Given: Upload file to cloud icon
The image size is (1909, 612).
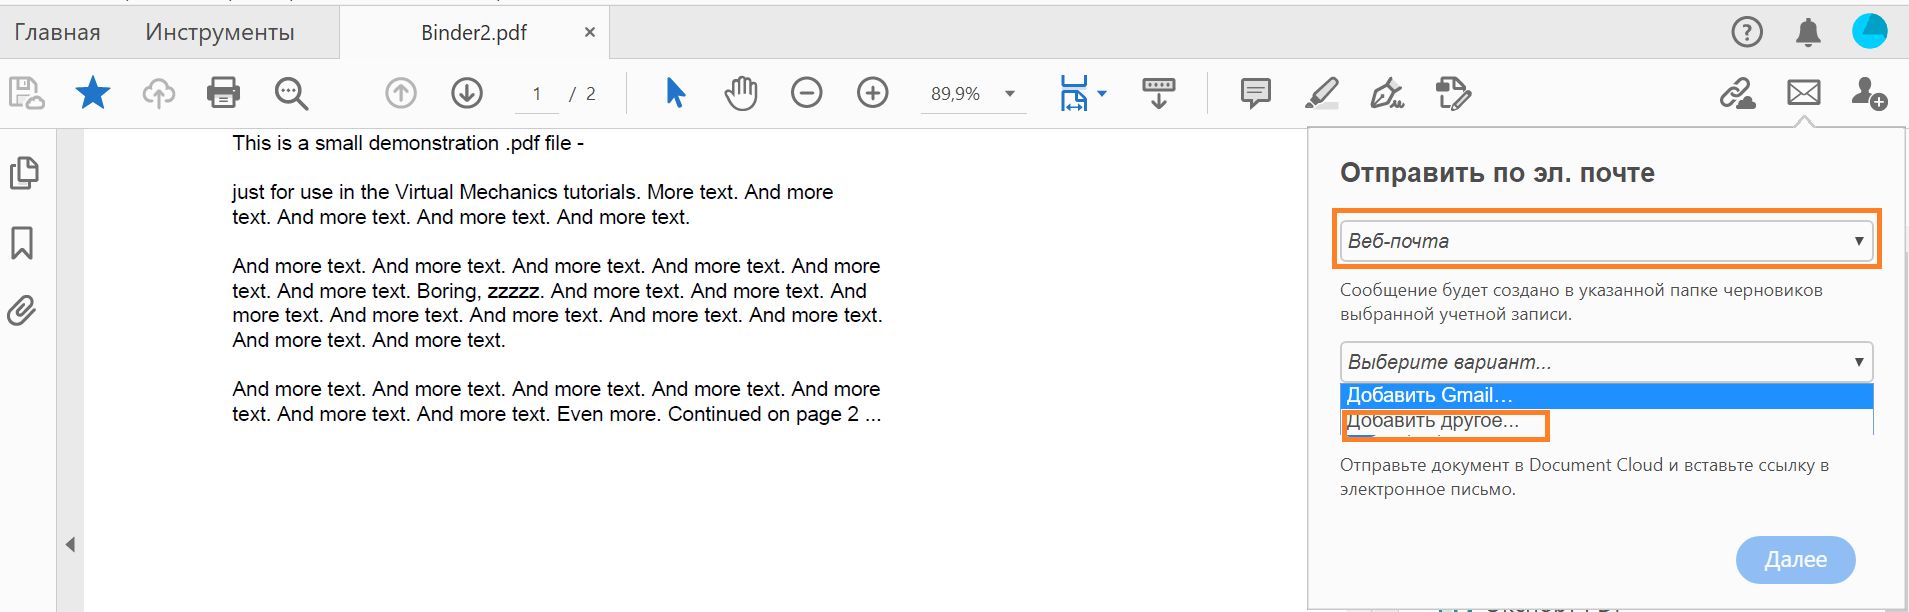Looking at the screenshot, I should point(158,93).
